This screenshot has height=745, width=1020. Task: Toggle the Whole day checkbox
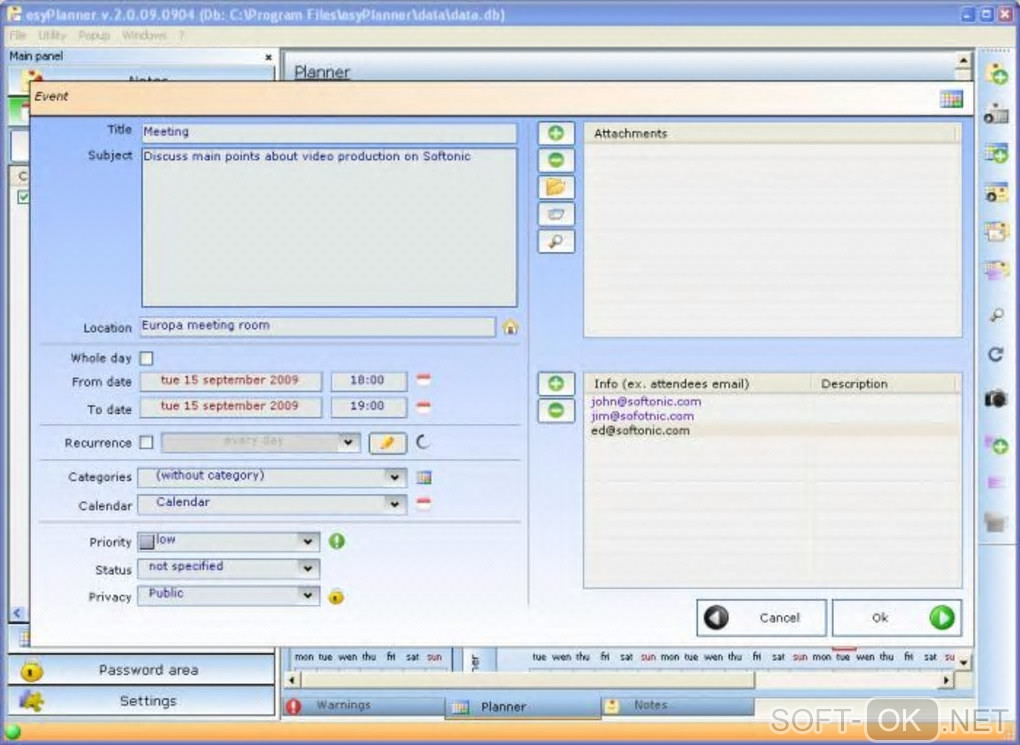tap(146, 359)
